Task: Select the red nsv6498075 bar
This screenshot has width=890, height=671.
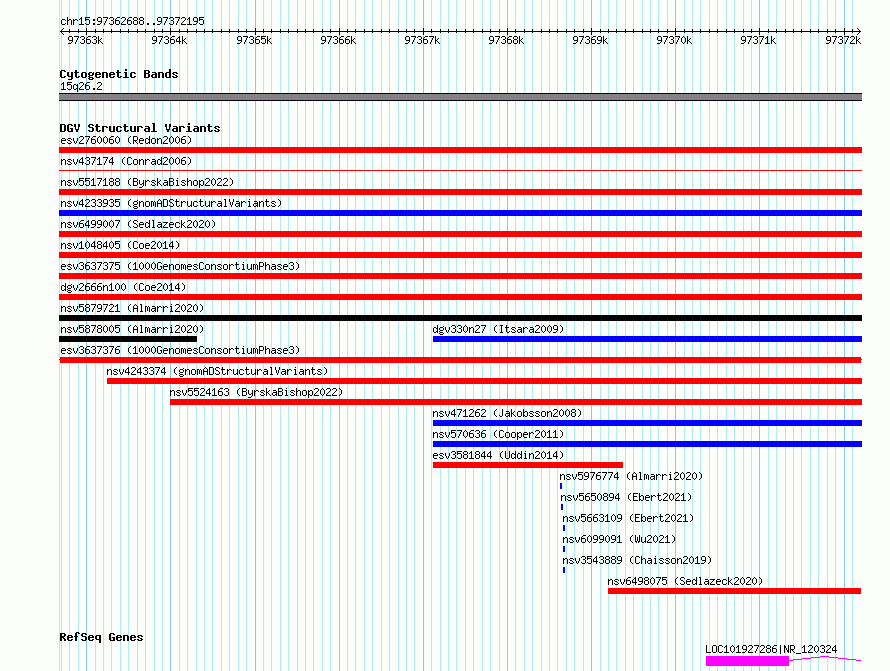Action: [734, 591]
